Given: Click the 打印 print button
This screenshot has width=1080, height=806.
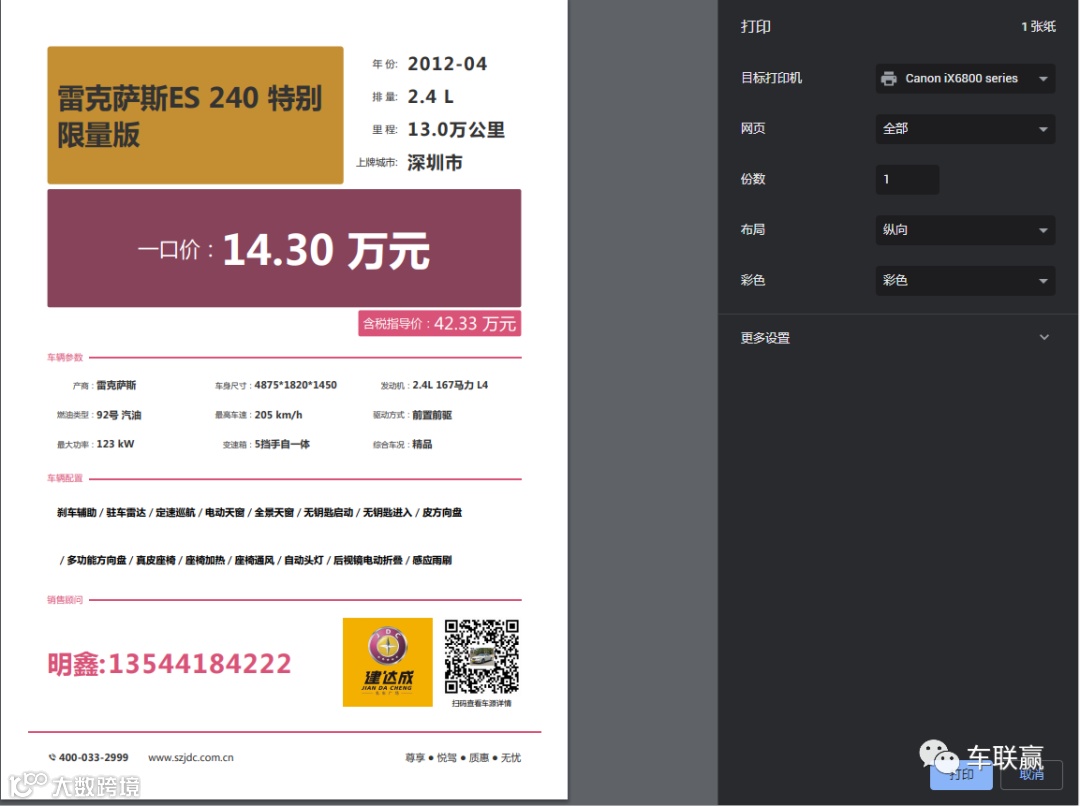Looking at the screenshot, I should coord(961,775).
